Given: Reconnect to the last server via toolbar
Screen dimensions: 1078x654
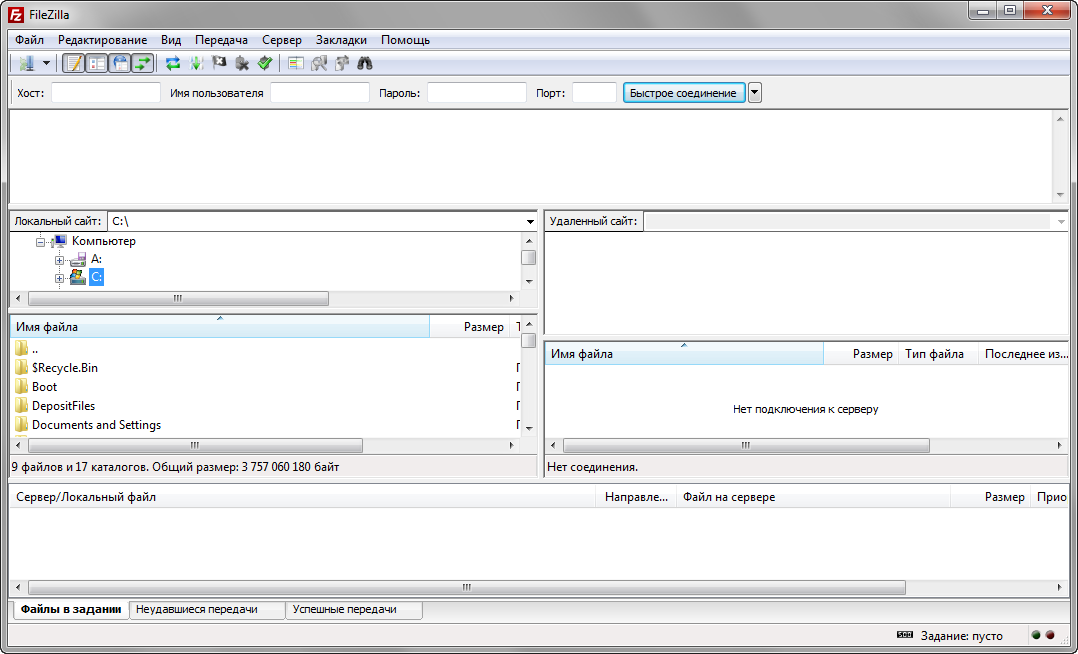Looking at the screenshot, I should click(x=265, y=63).
